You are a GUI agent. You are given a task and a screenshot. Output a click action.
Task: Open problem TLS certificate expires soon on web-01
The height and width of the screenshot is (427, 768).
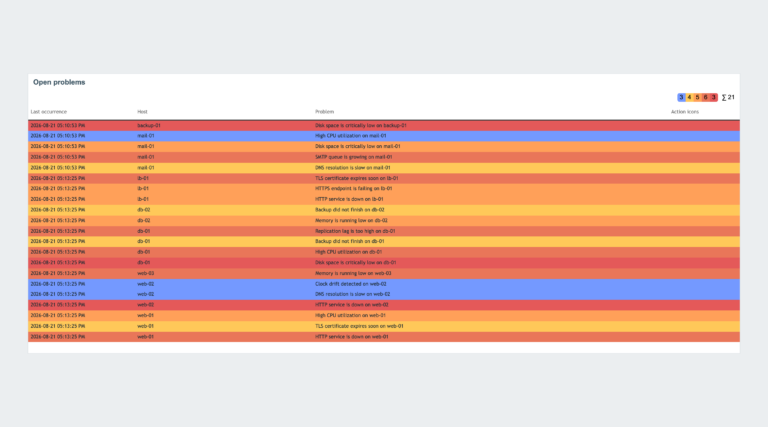[359, 326]
